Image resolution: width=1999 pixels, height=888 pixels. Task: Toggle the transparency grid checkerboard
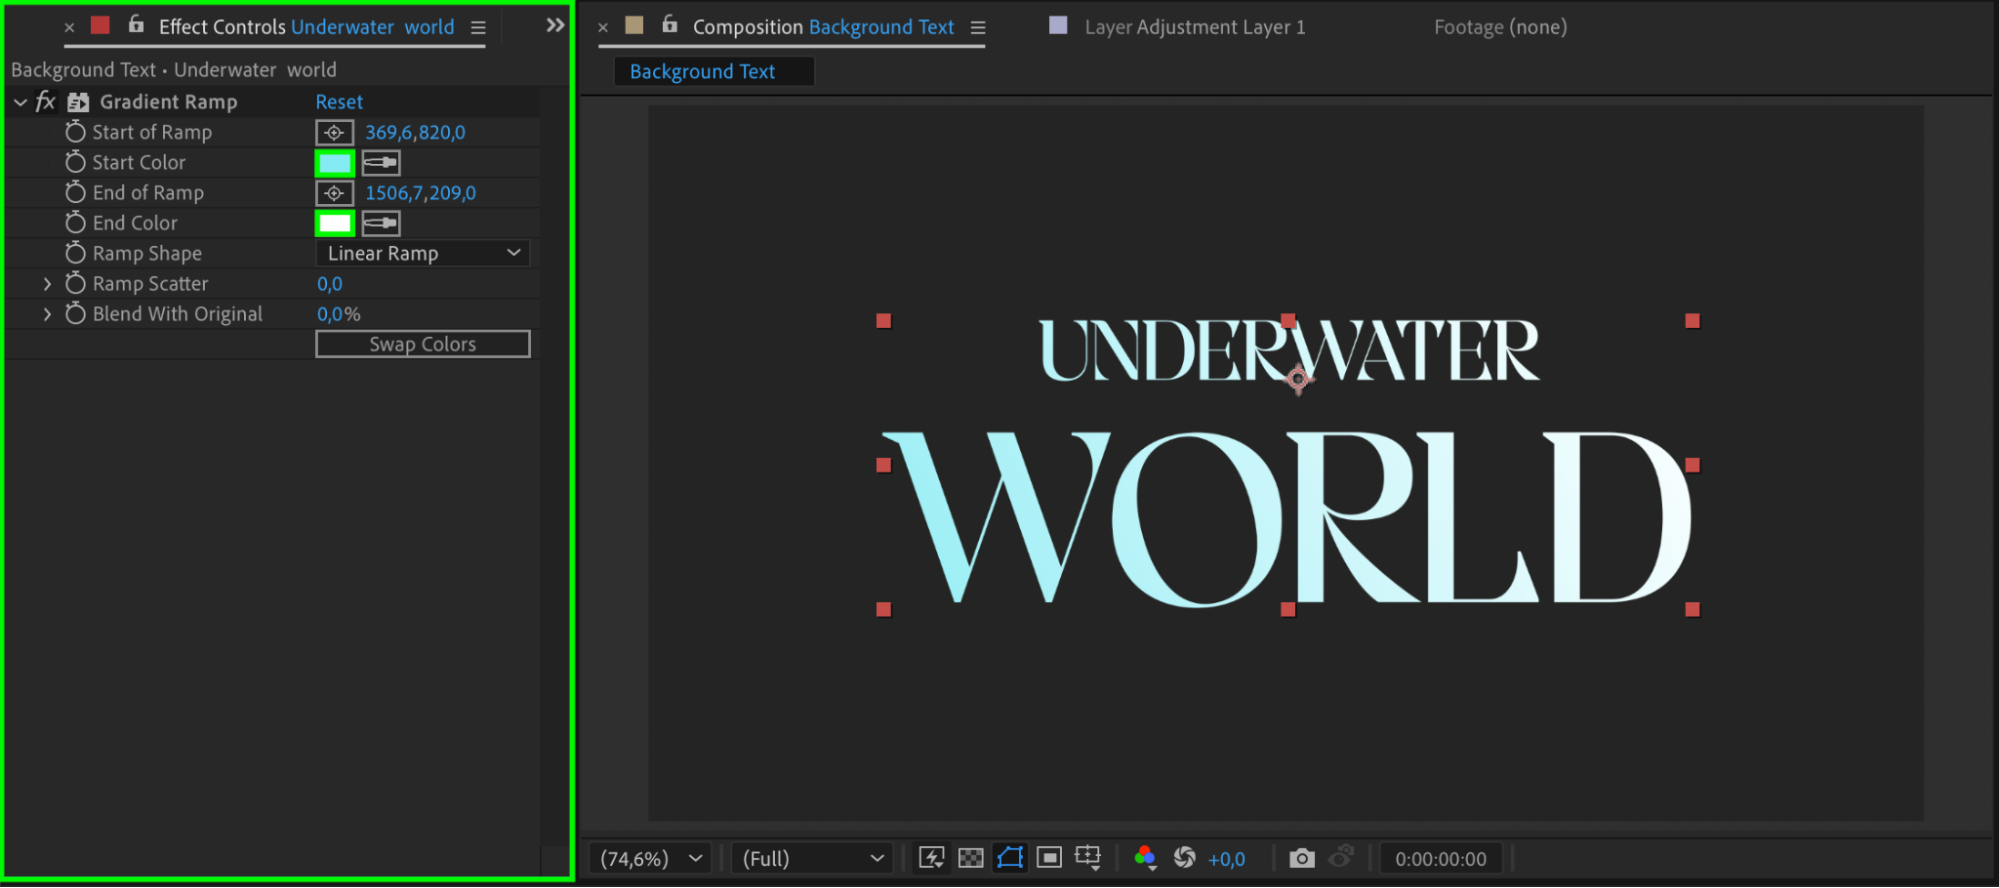[x=970, y=858]
